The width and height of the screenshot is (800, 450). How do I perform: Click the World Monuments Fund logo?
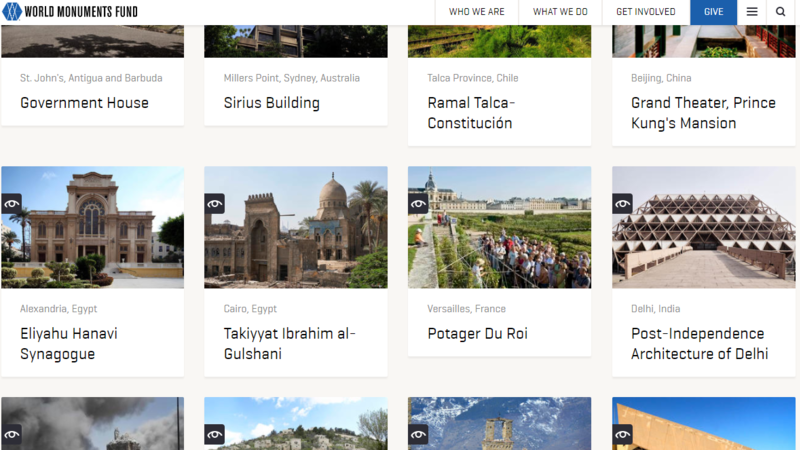pyautogui.click(x=70, y=12)
